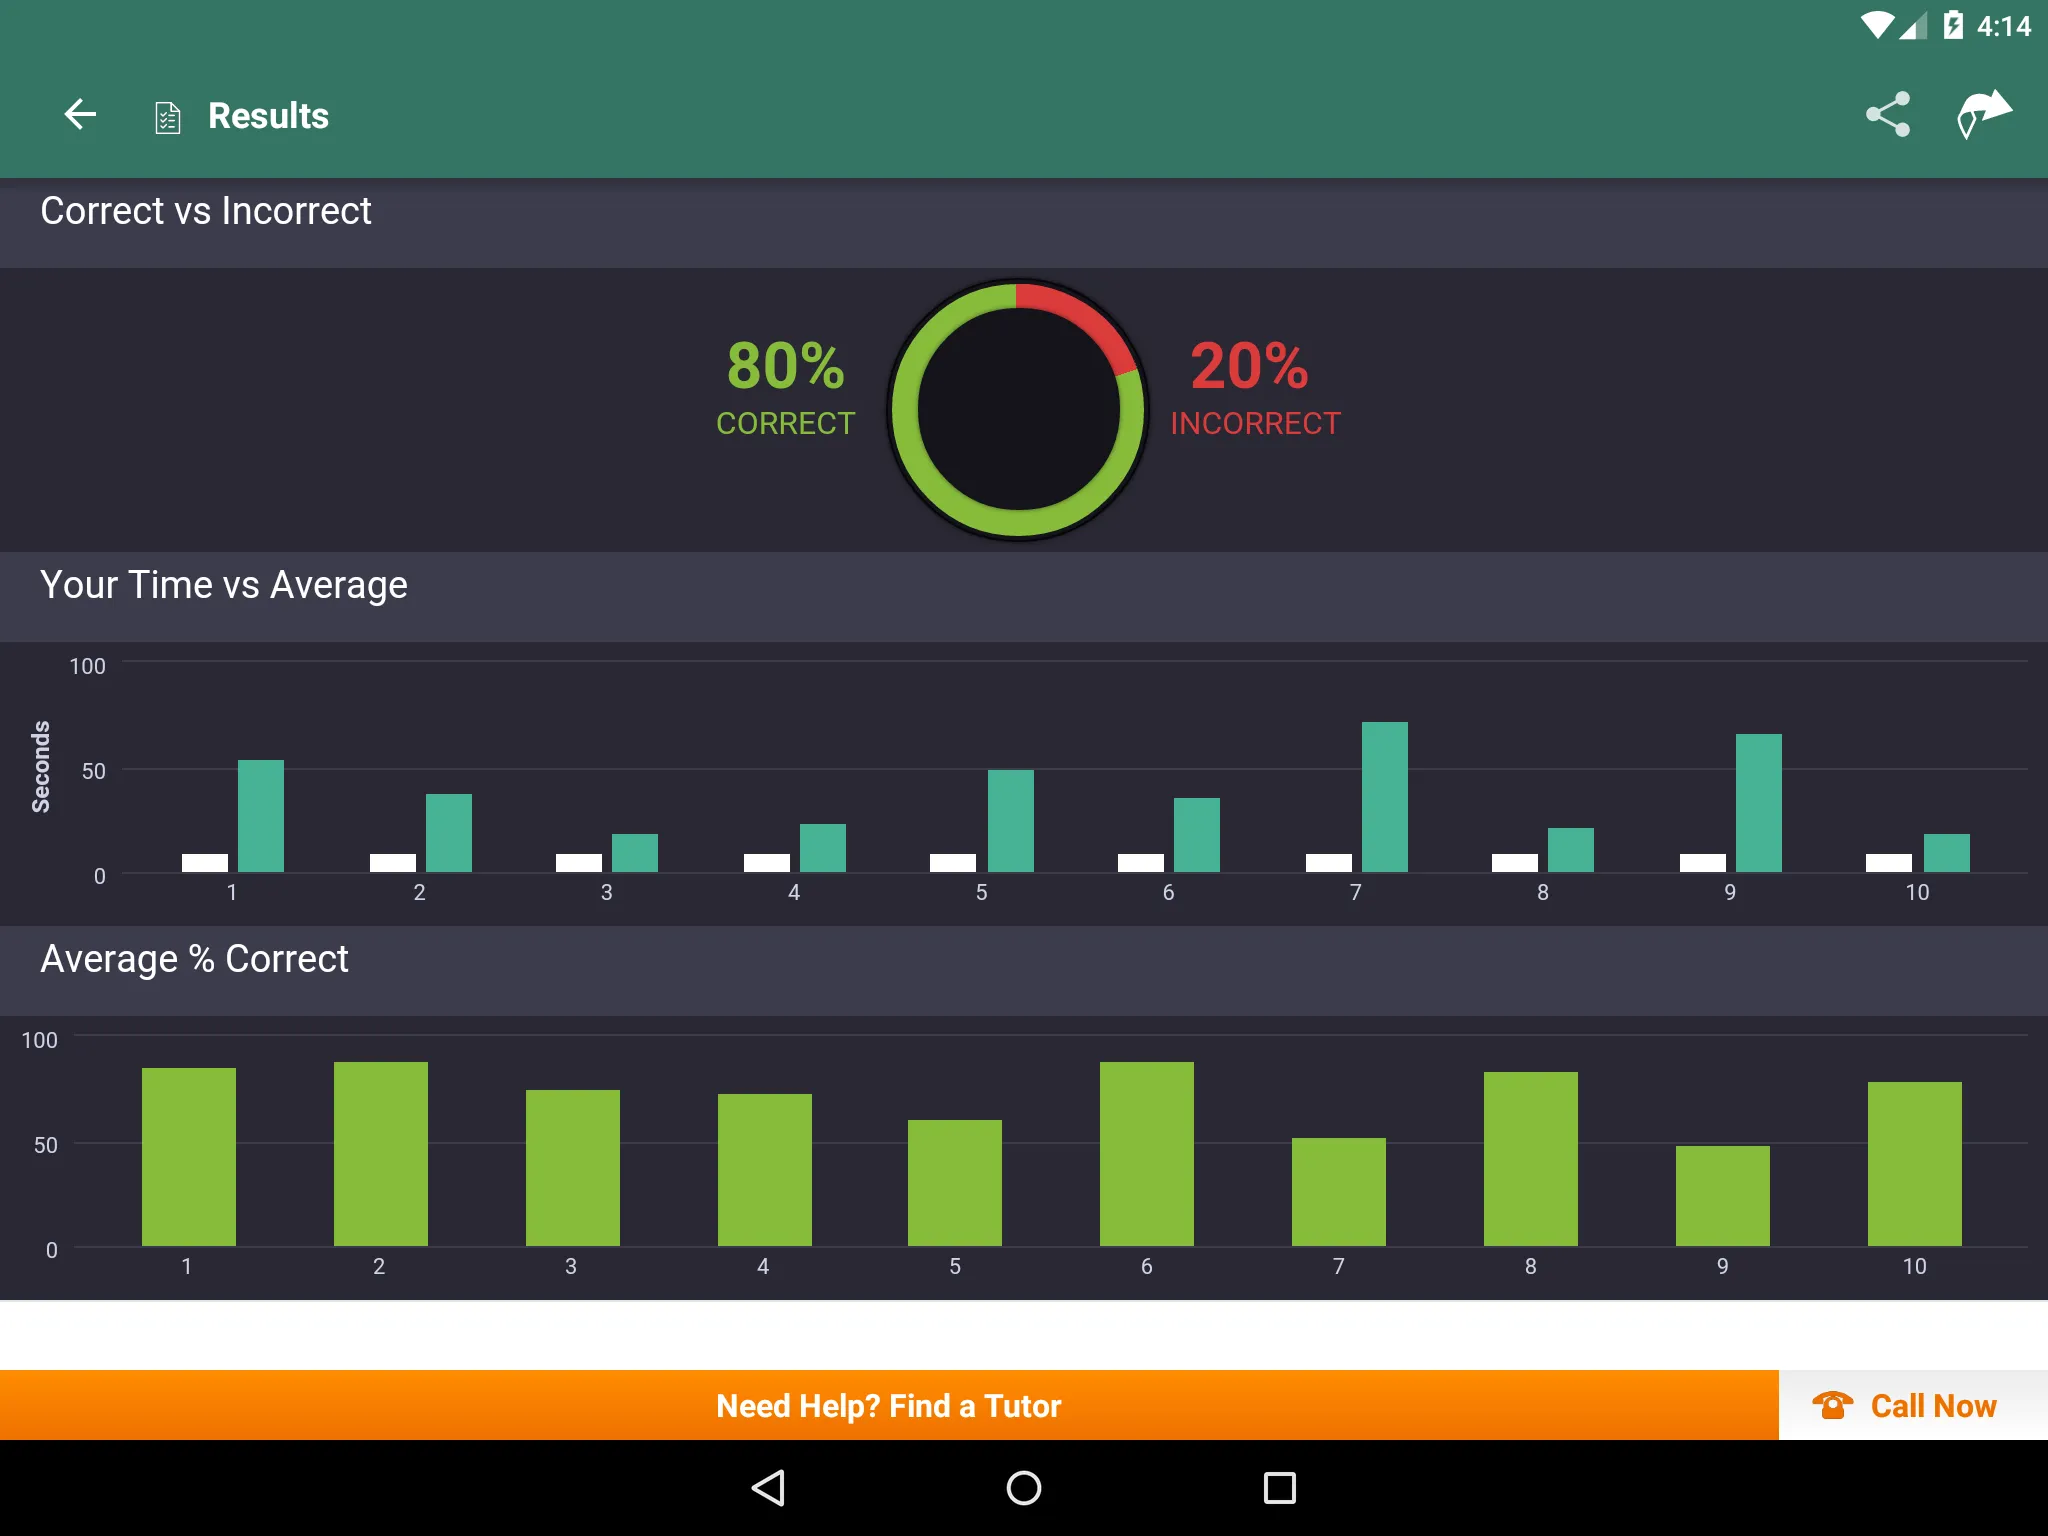This screenshot has width=2048, height=1536.
Task: Tap the 80% correct value
Action: (786, 365)
